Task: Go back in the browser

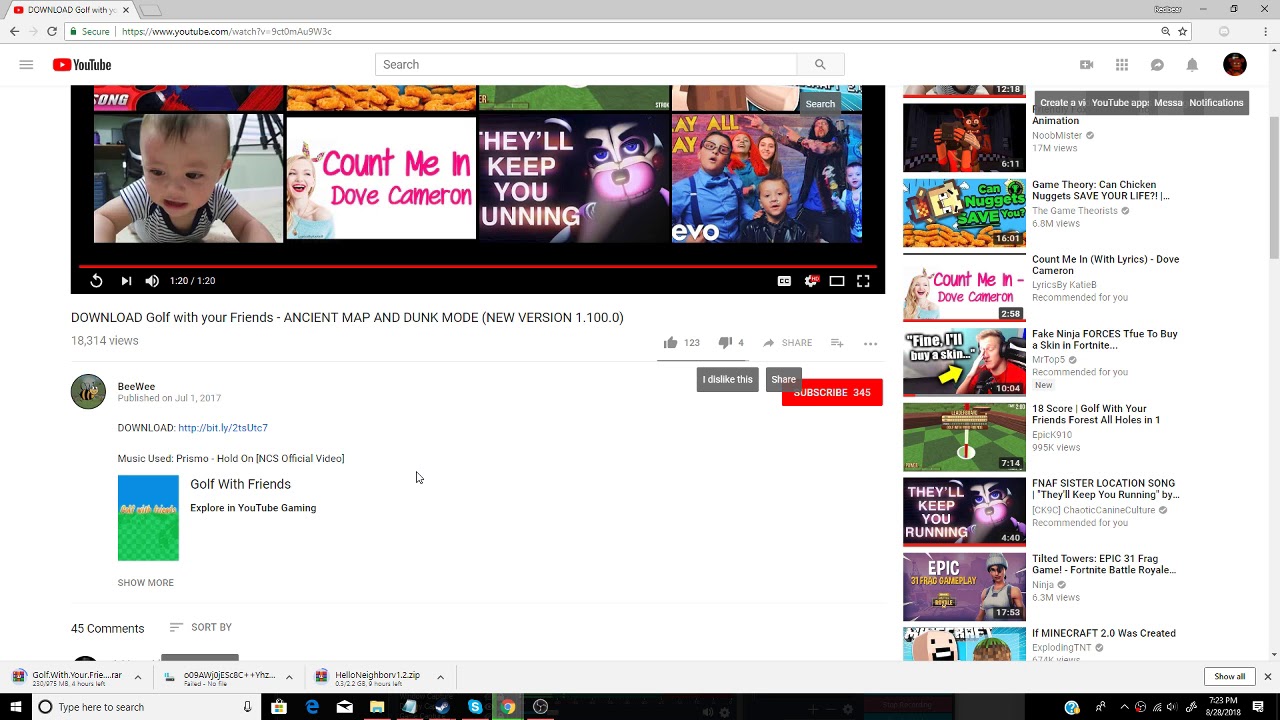Action: [14, 32]
